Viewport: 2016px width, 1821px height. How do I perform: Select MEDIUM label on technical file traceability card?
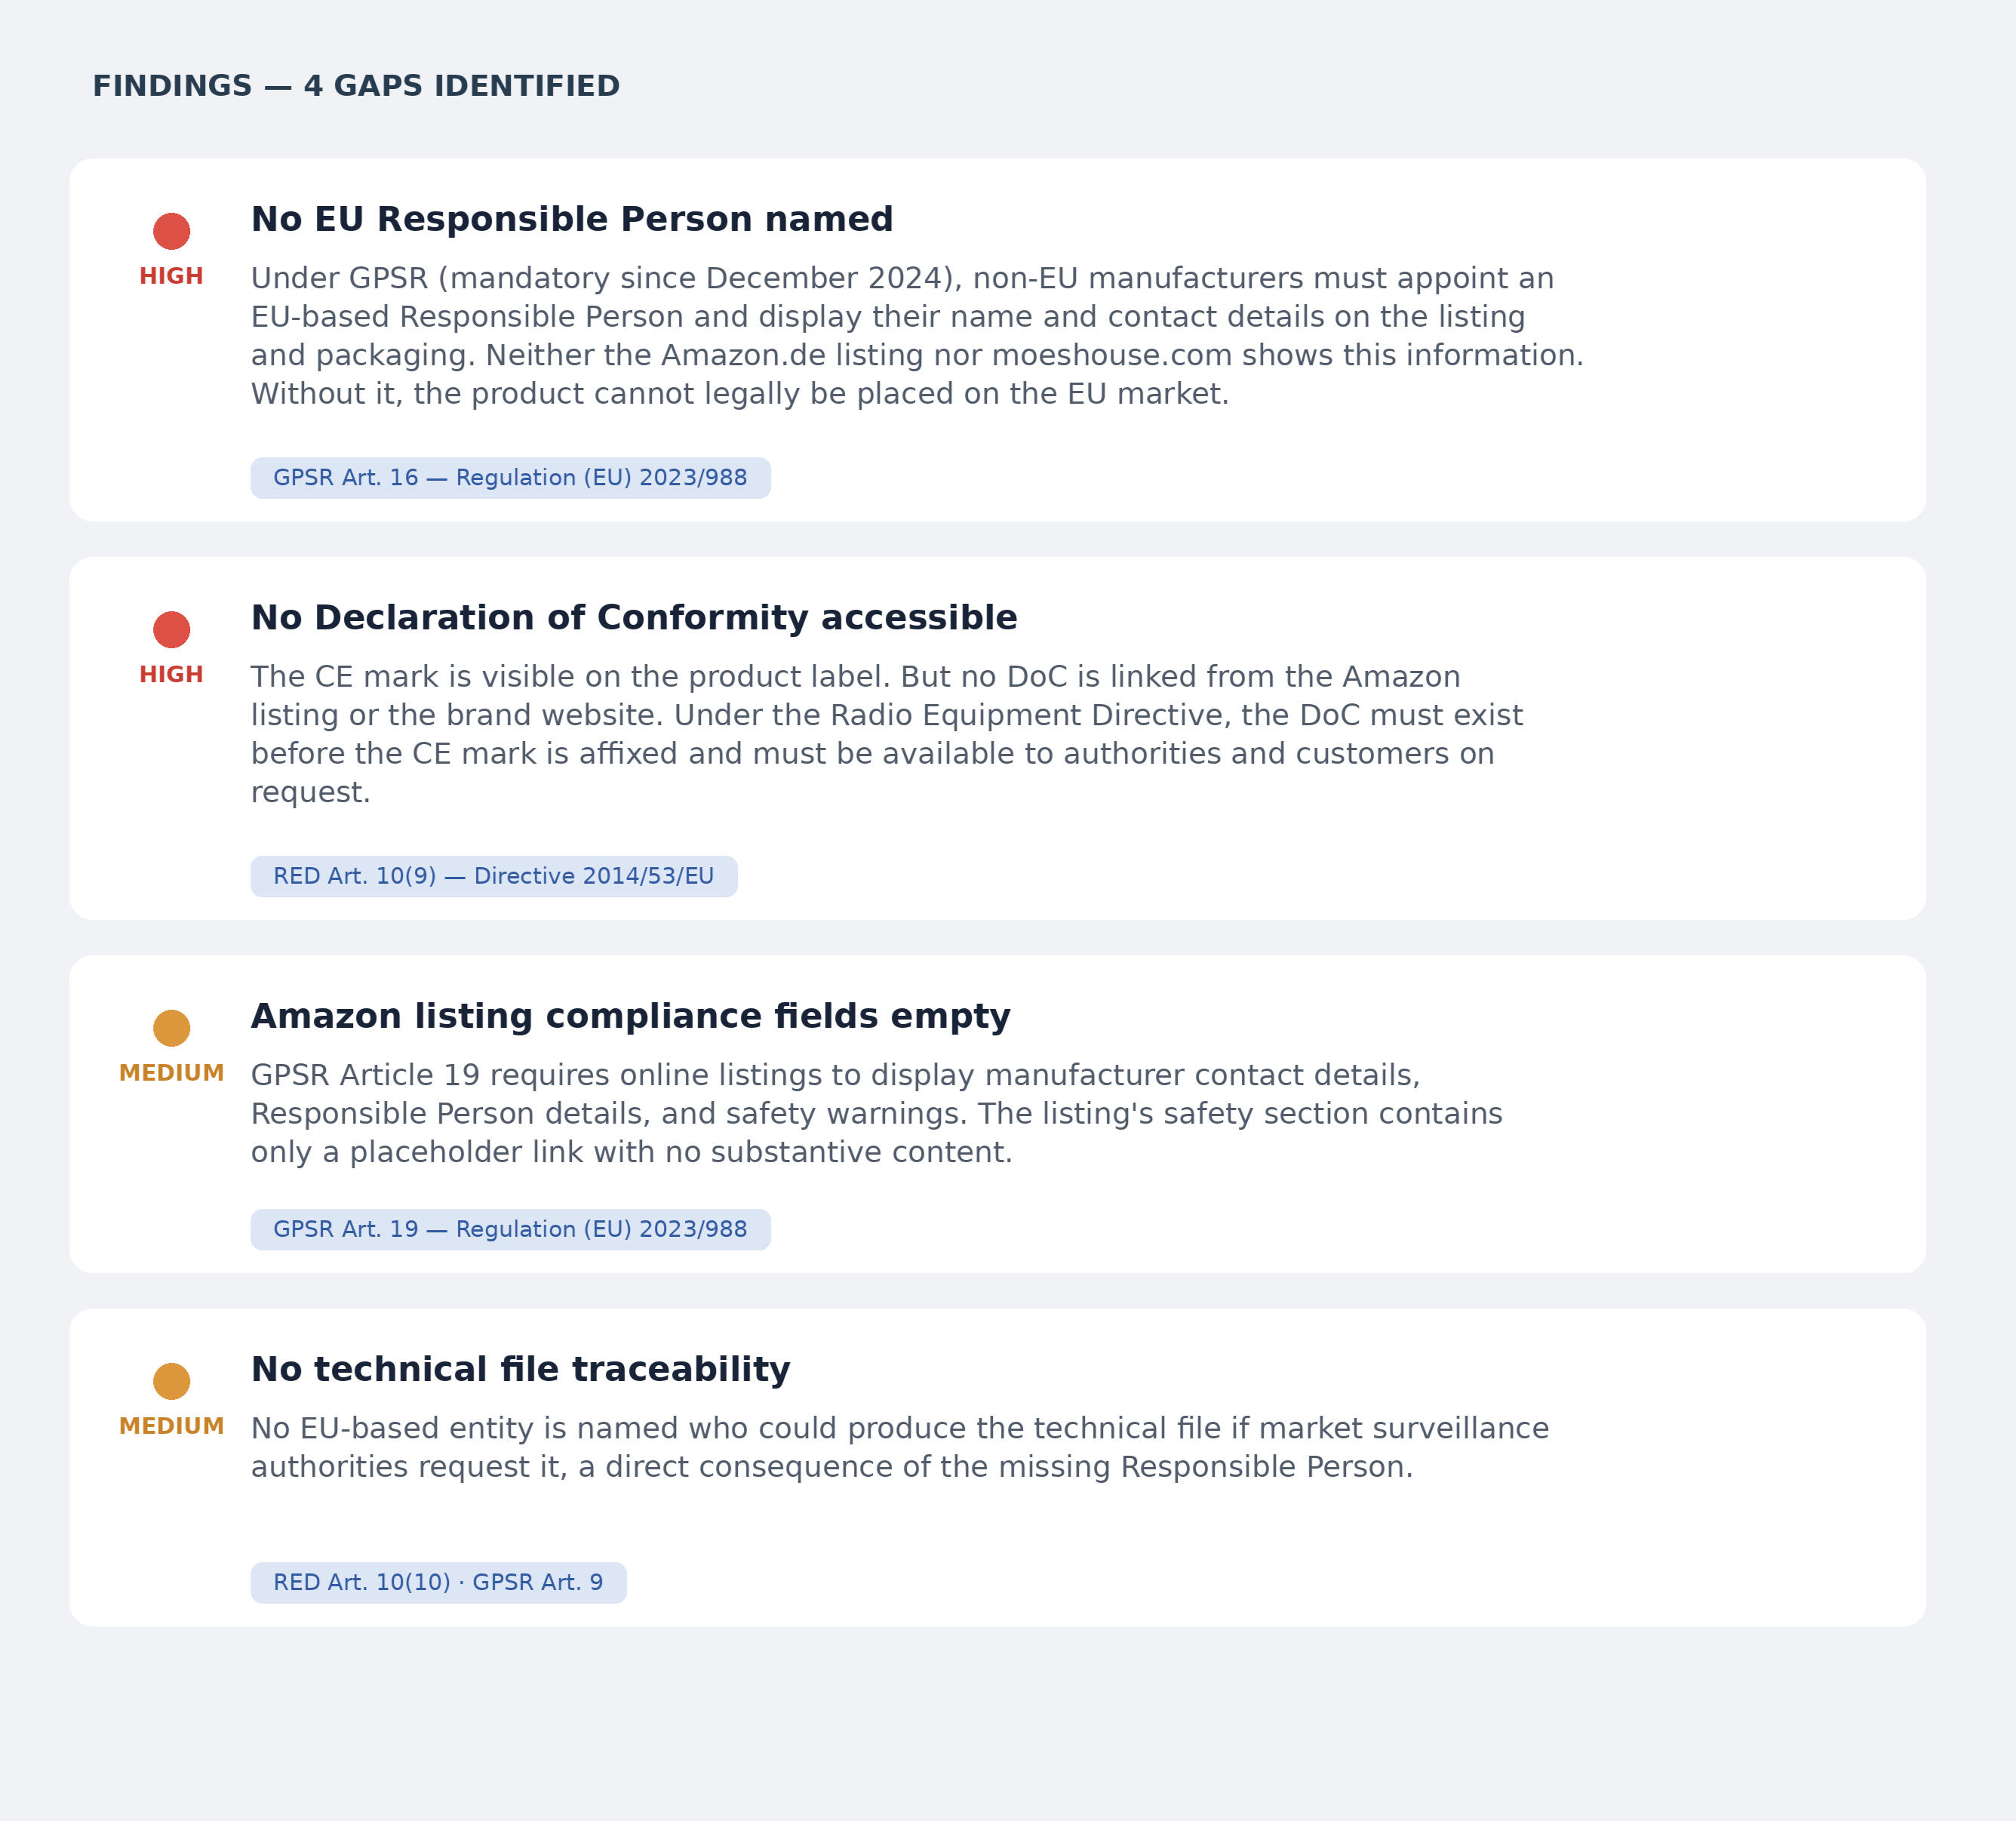pyautogui.click(x=171, y=1426)
